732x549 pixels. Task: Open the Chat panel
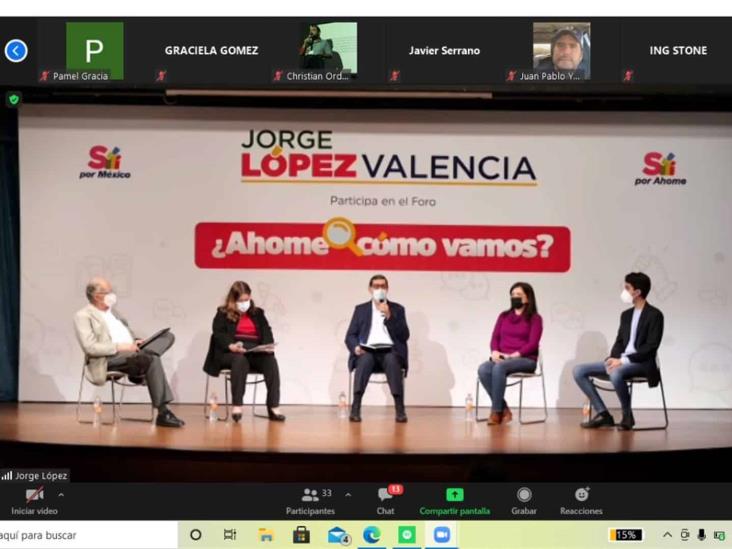click(x=386, y=501)
